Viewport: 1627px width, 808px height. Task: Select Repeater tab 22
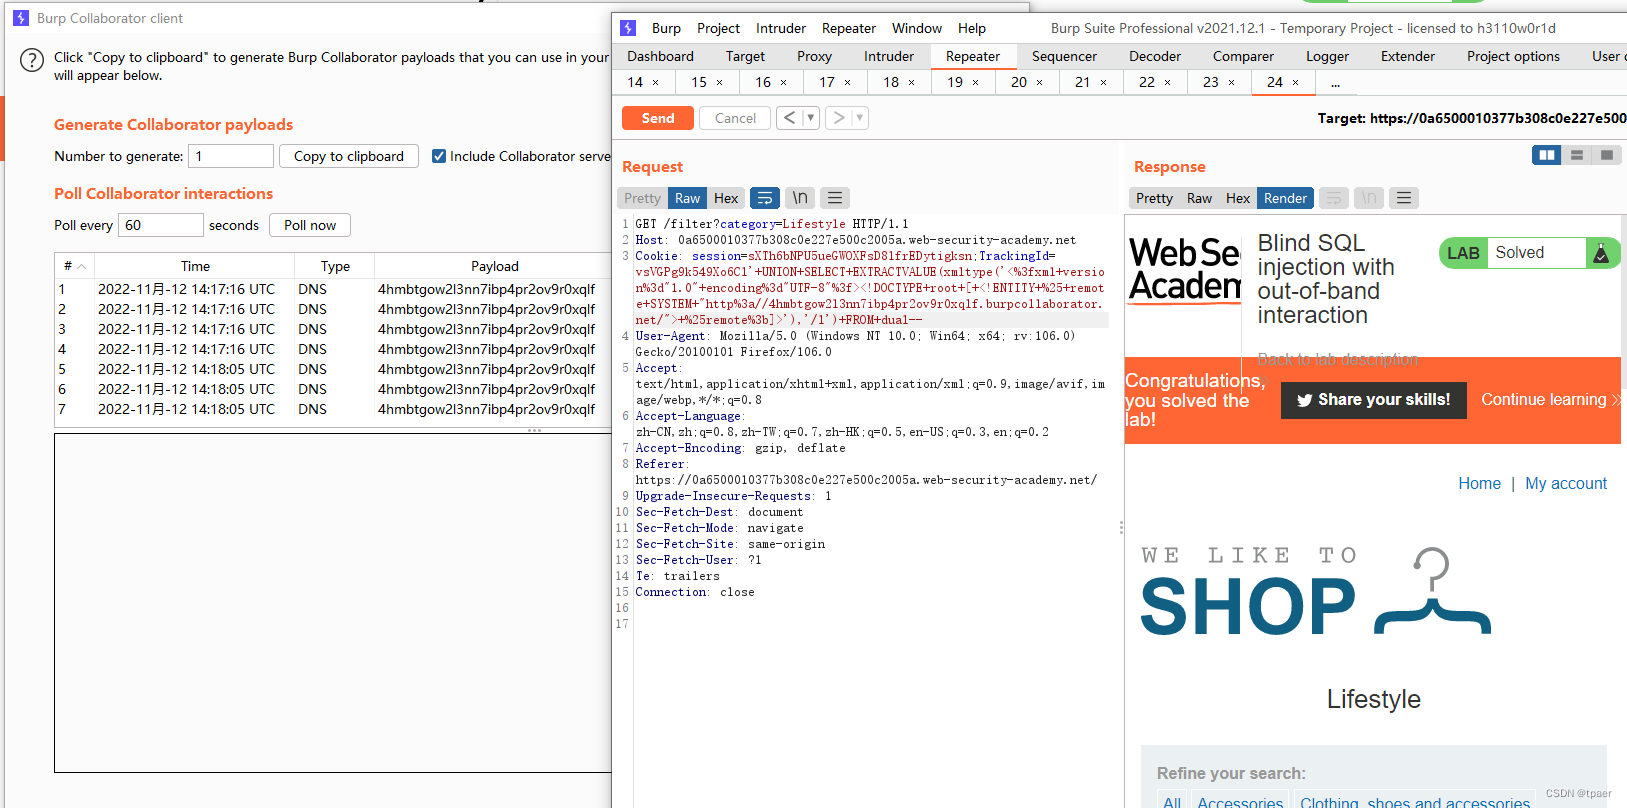coord(1147,83)
